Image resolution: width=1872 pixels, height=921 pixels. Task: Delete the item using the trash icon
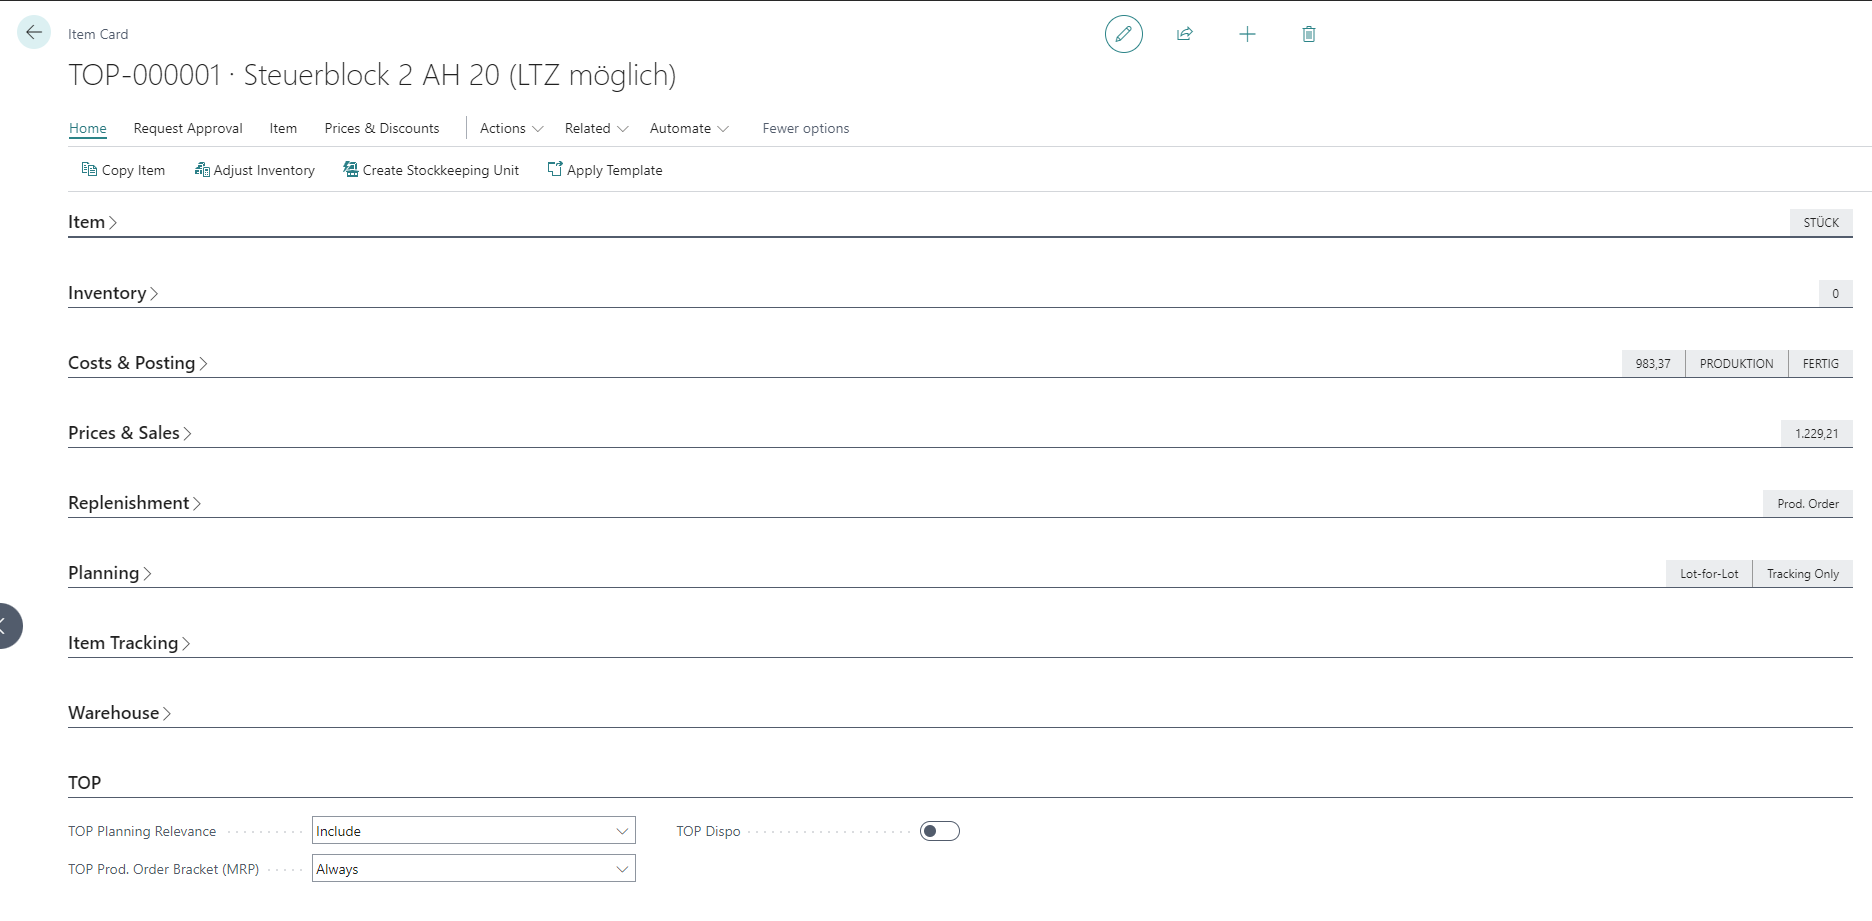tap(1308, 33)
